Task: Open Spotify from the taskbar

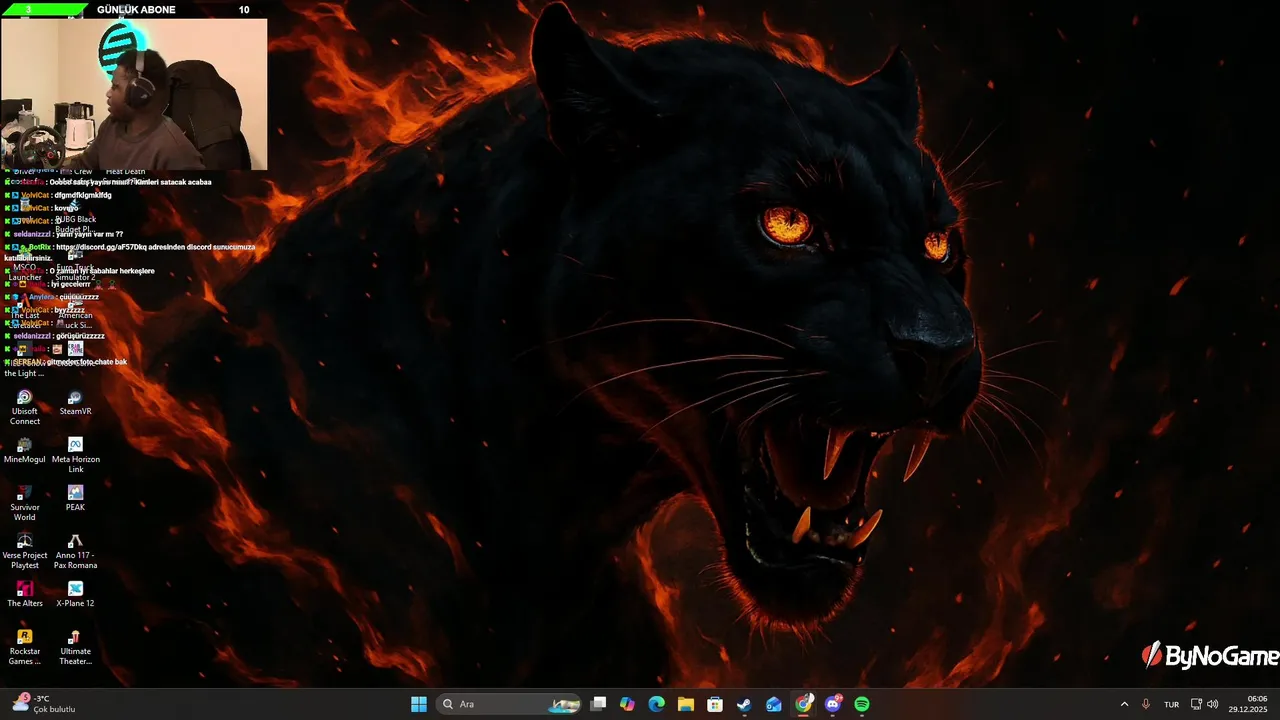Action: [862, 704]
